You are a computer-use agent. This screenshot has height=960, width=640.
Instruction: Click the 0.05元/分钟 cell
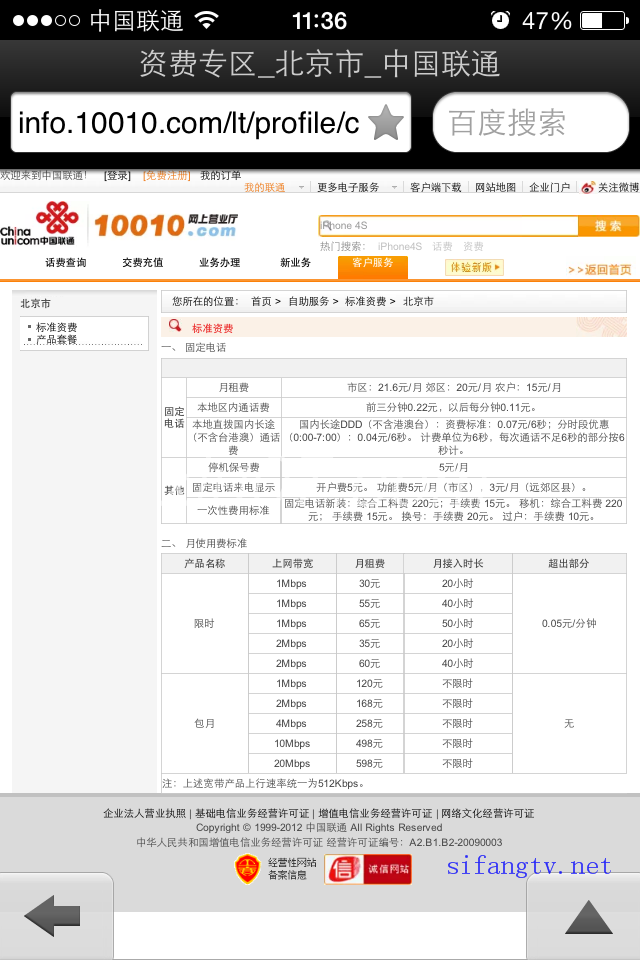click(x=569, y=623)
